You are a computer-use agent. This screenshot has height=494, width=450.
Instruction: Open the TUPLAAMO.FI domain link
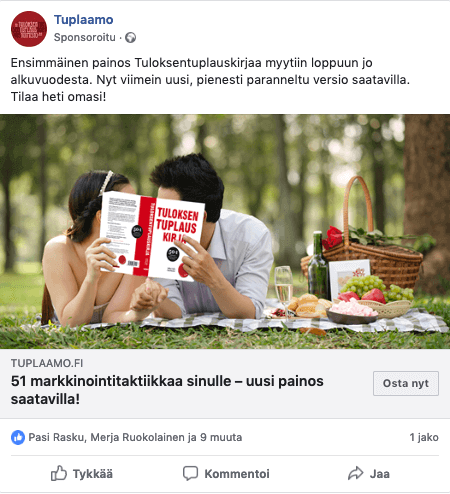47,363
